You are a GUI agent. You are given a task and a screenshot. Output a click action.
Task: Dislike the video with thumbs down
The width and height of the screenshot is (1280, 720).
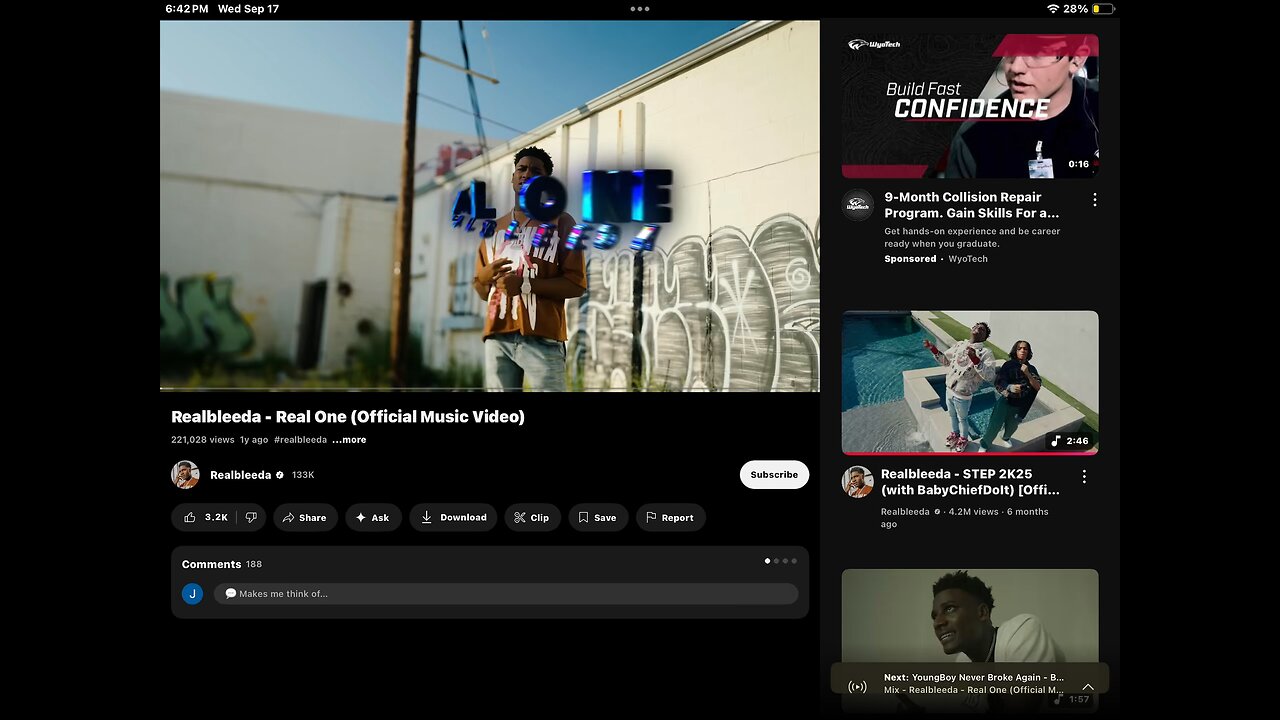pos(251,517)
